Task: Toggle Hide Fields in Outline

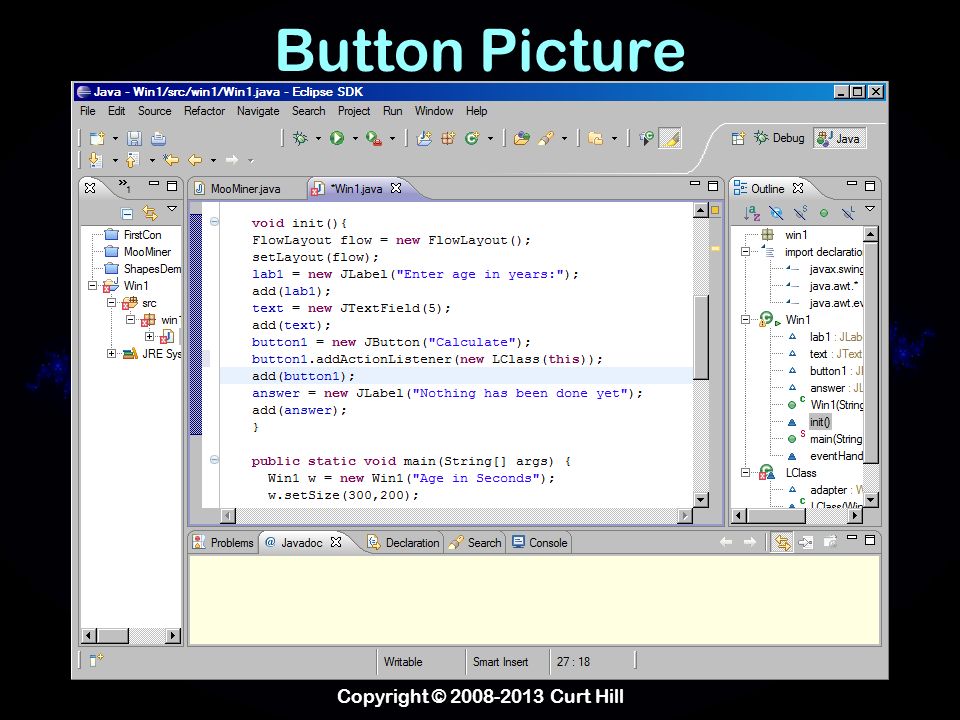Action: [776, 213]
